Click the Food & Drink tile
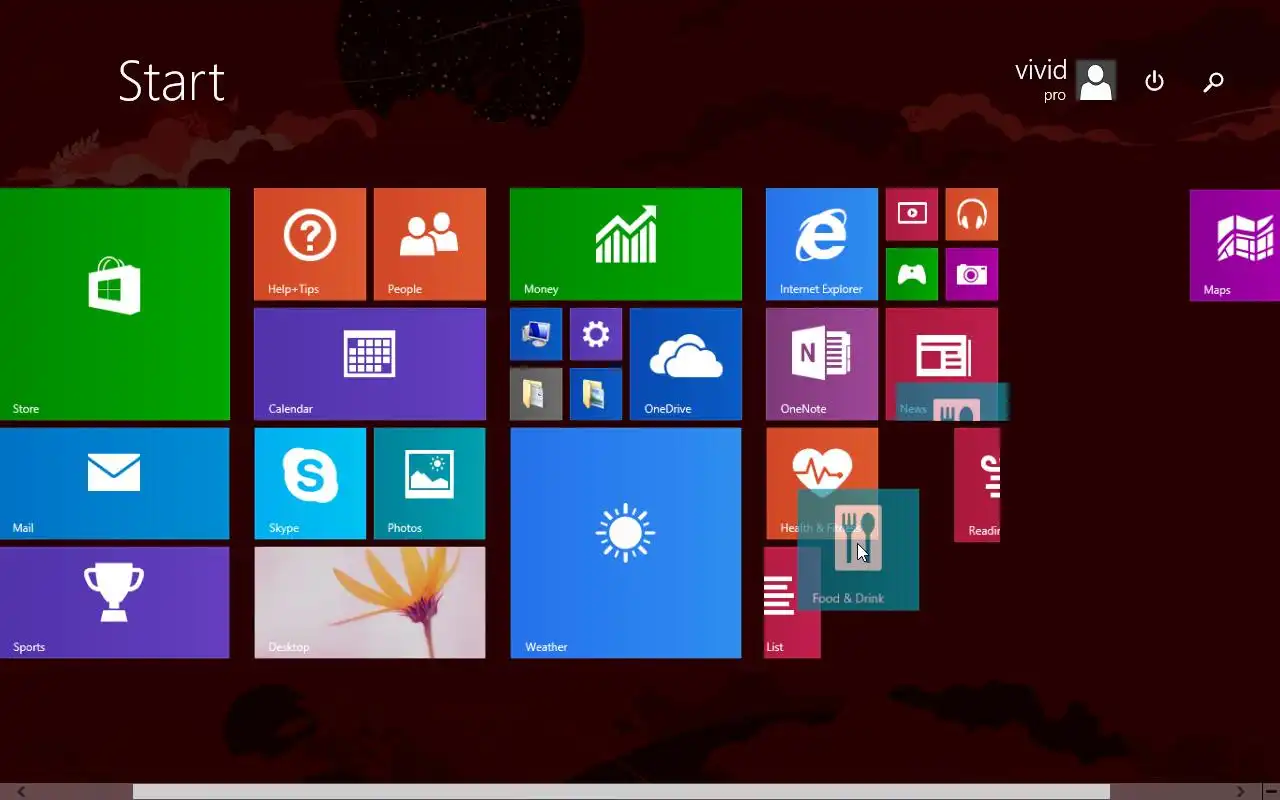The height and width of the screenshot is (800, 1280). 858,549
